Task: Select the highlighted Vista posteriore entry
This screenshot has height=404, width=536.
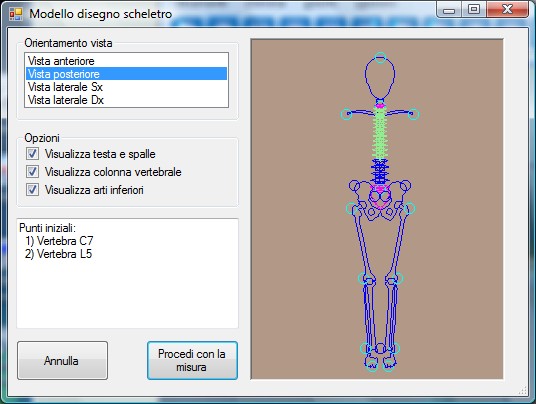Action: pos(126,74)
